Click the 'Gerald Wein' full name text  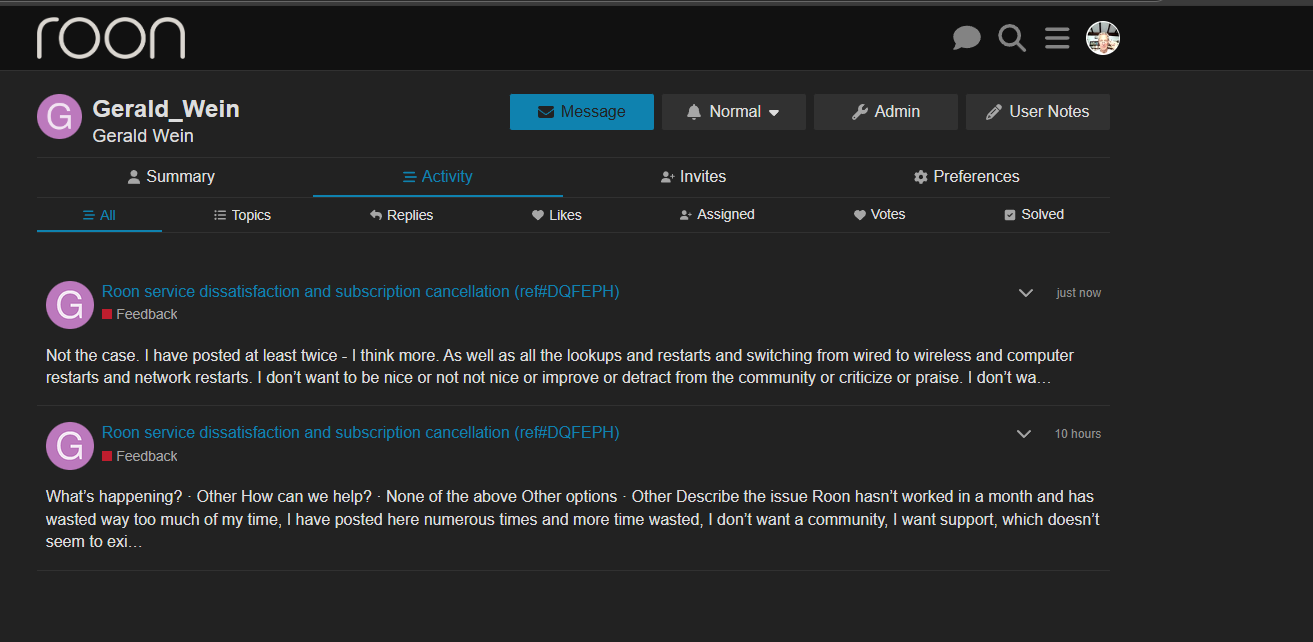coord(143,136)
